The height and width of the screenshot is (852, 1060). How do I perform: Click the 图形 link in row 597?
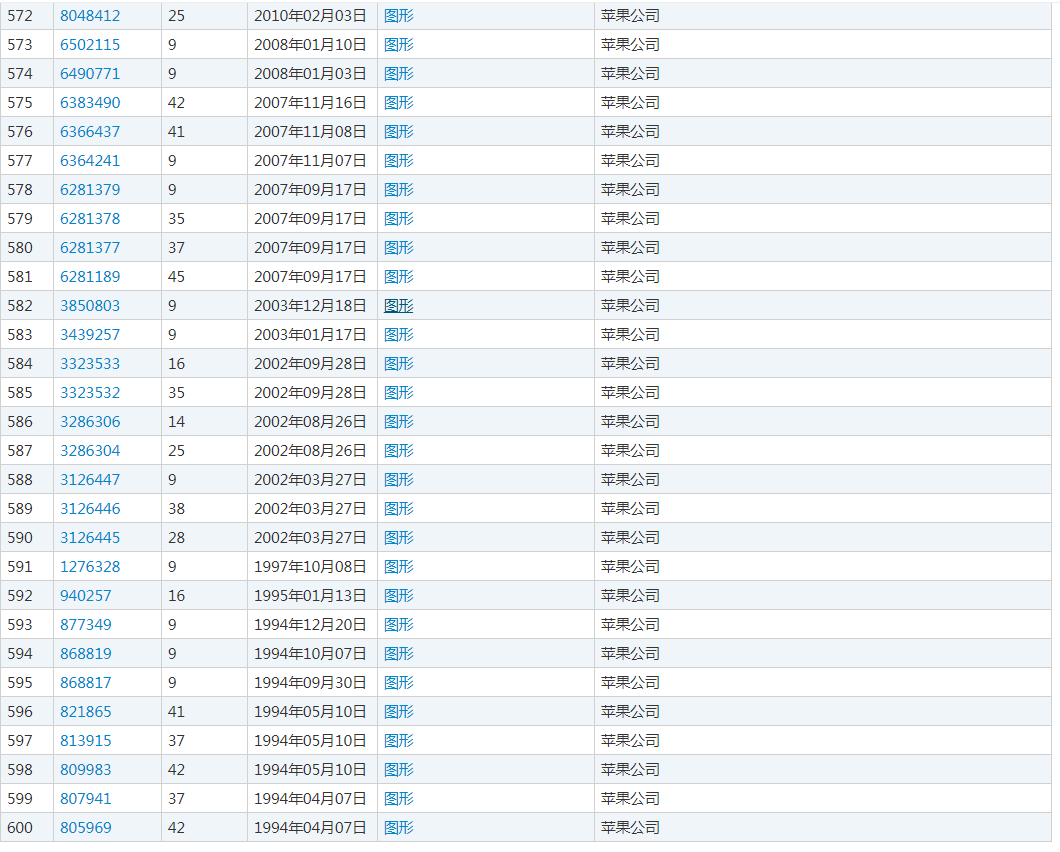399,741
